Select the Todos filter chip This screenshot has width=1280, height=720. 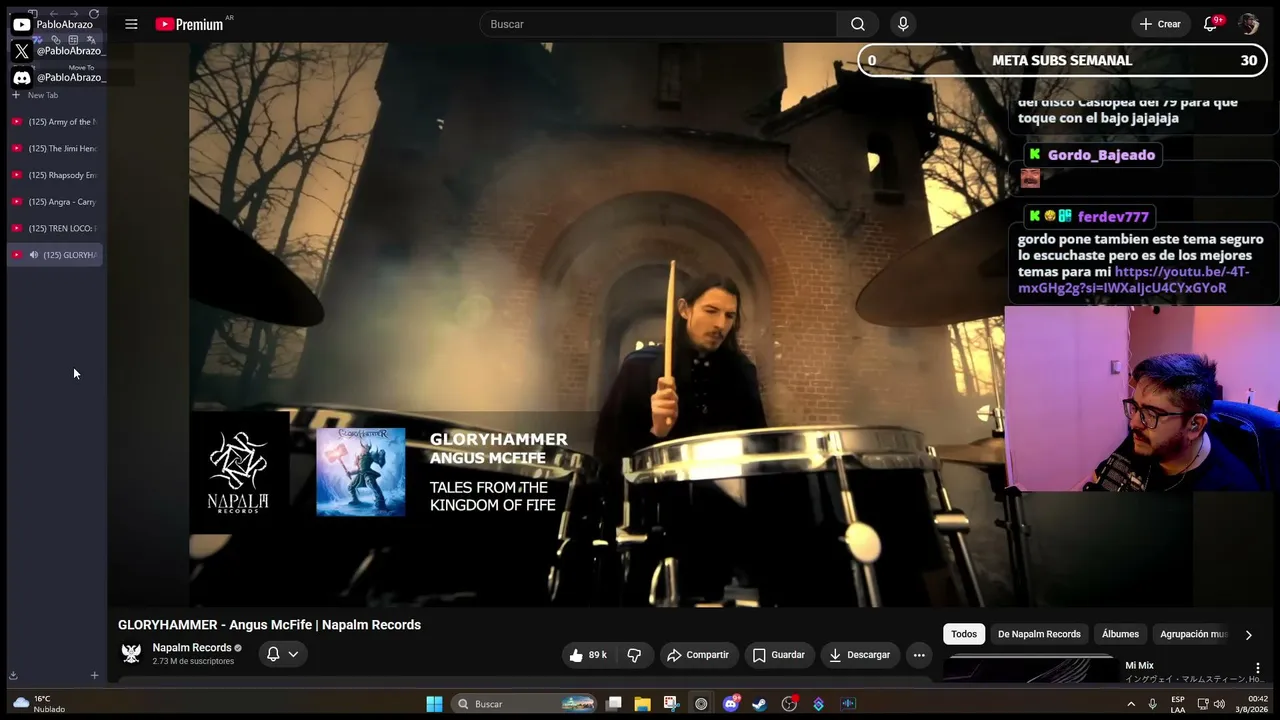pyautogui.click(x=964, y=634)
